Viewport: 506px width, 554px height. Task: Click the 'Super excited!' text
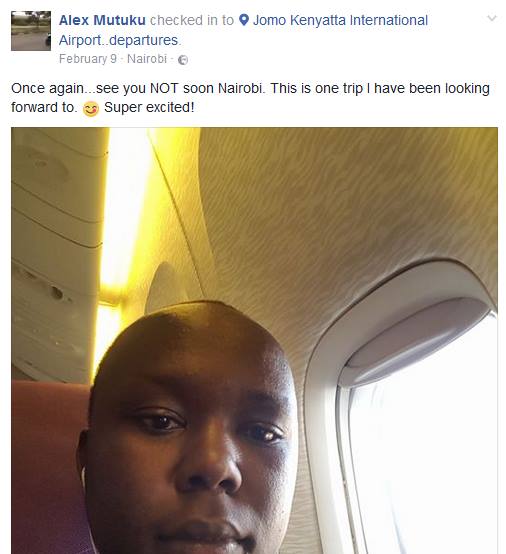[x=149, y=107]
